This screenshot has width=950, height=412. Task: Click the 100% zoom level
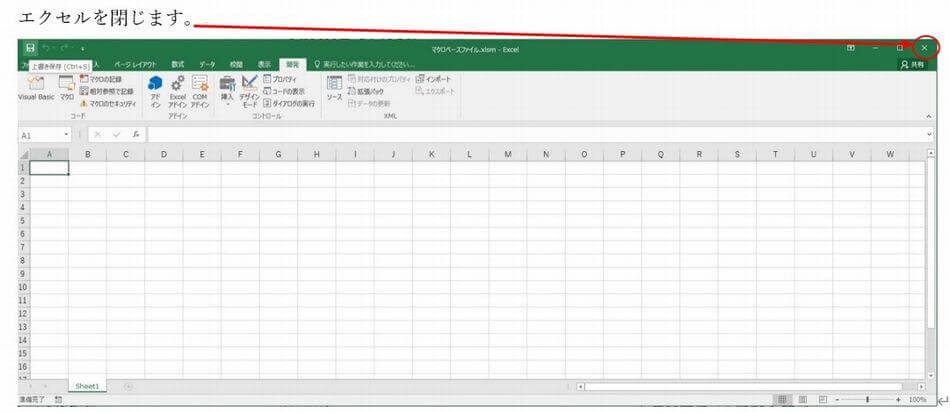[x=917, y=400]
